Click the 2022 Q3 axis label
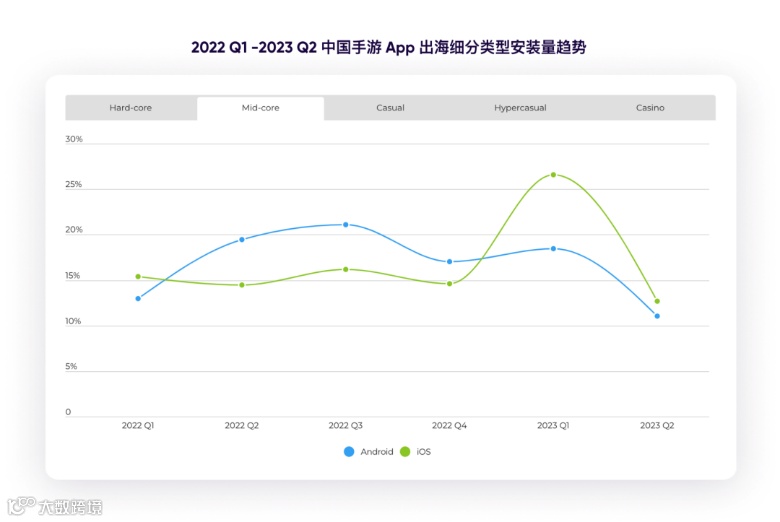Screen dimensions: 780x522 coord(346,425)
